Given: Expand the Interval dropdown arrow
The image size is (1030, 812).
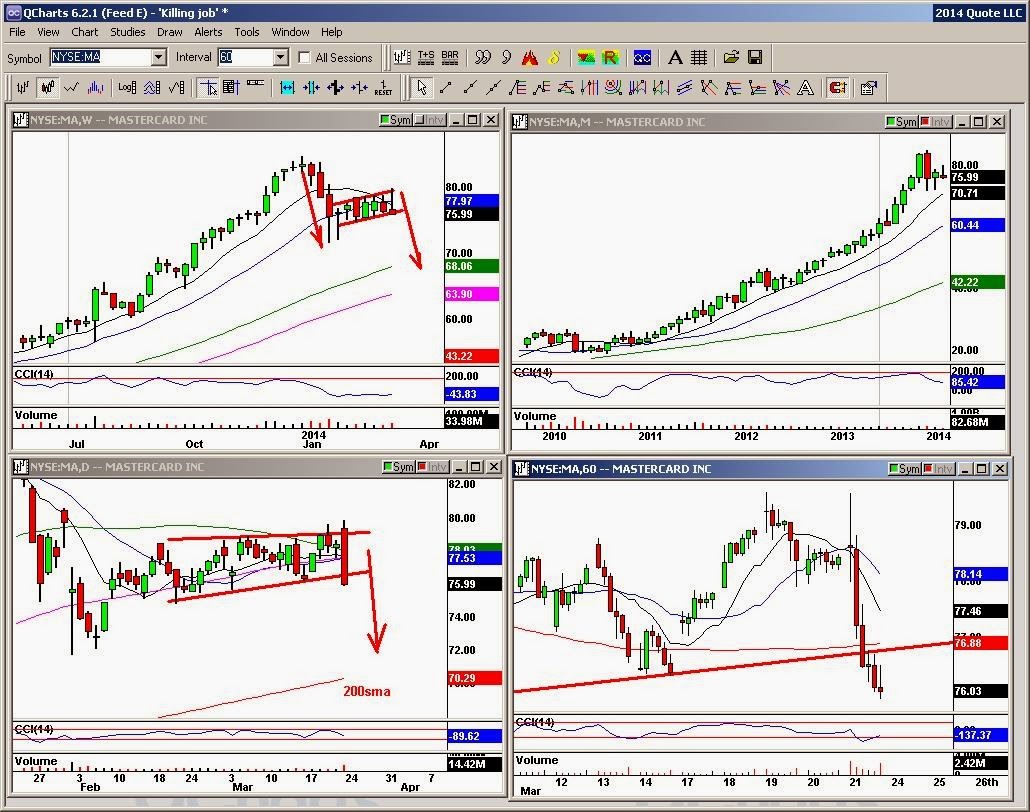Looking at the screenshot, I should [x=280, y=58].
